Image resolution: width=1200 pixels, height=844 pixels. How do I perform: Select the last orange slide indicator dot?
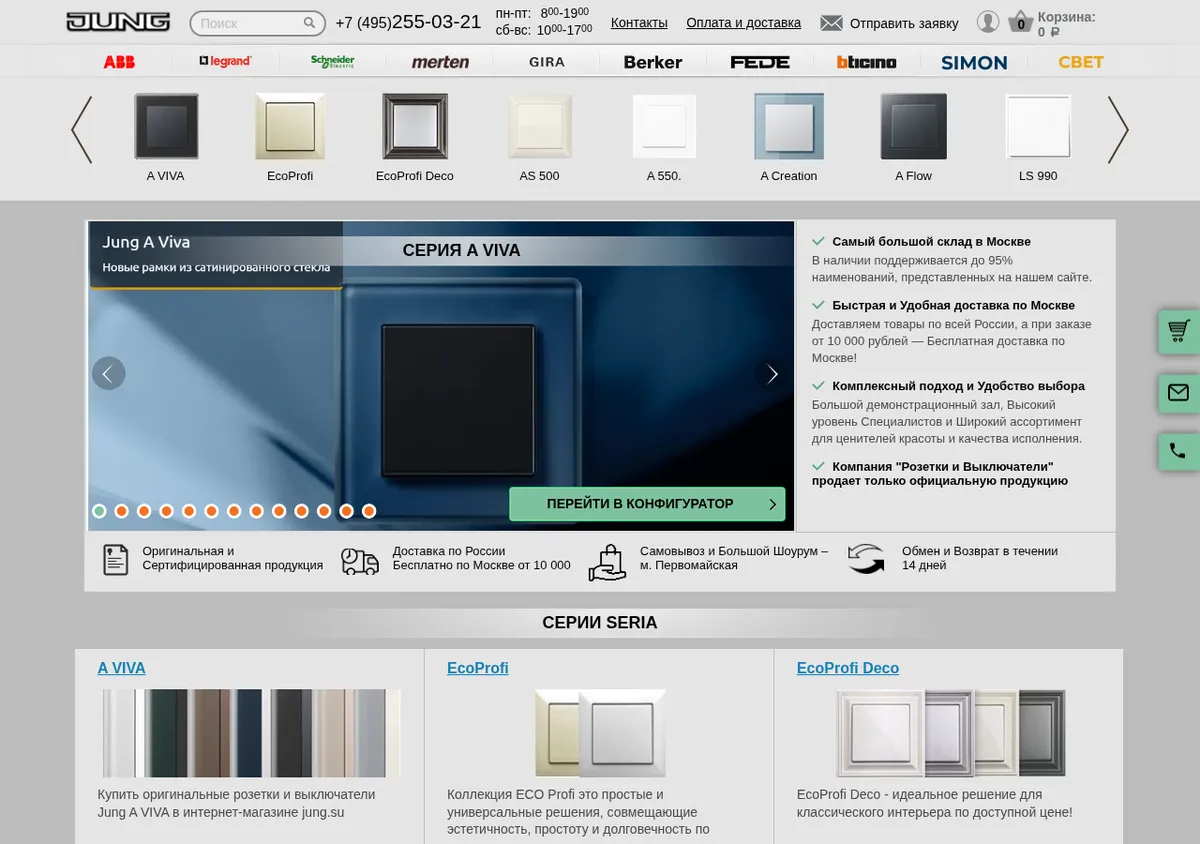click(x=369, y=511)
